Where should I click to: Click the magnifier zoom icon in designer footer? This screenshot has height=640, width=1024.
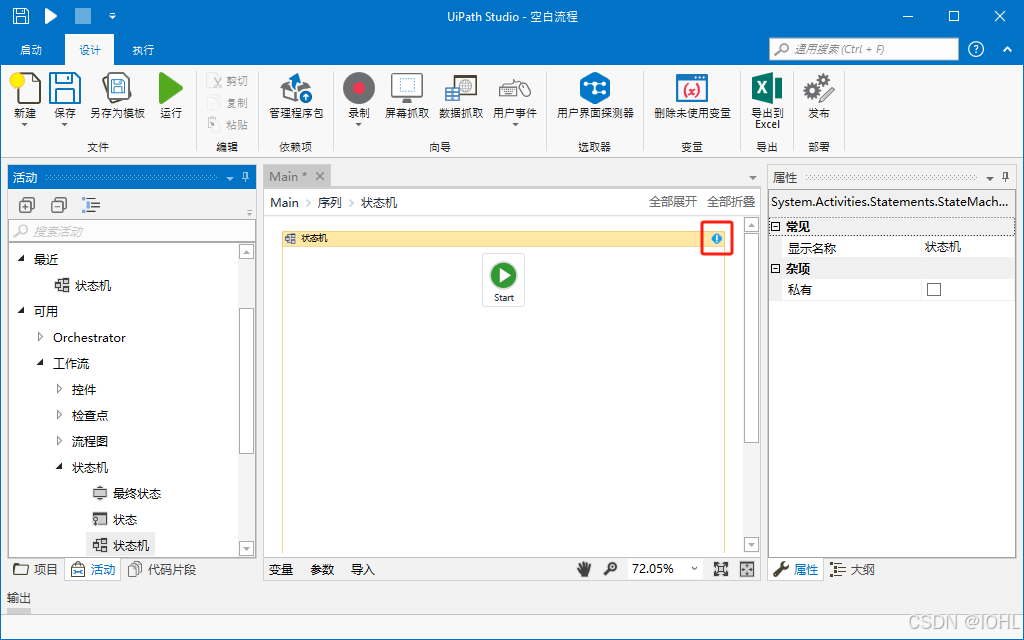coord(610,569)
